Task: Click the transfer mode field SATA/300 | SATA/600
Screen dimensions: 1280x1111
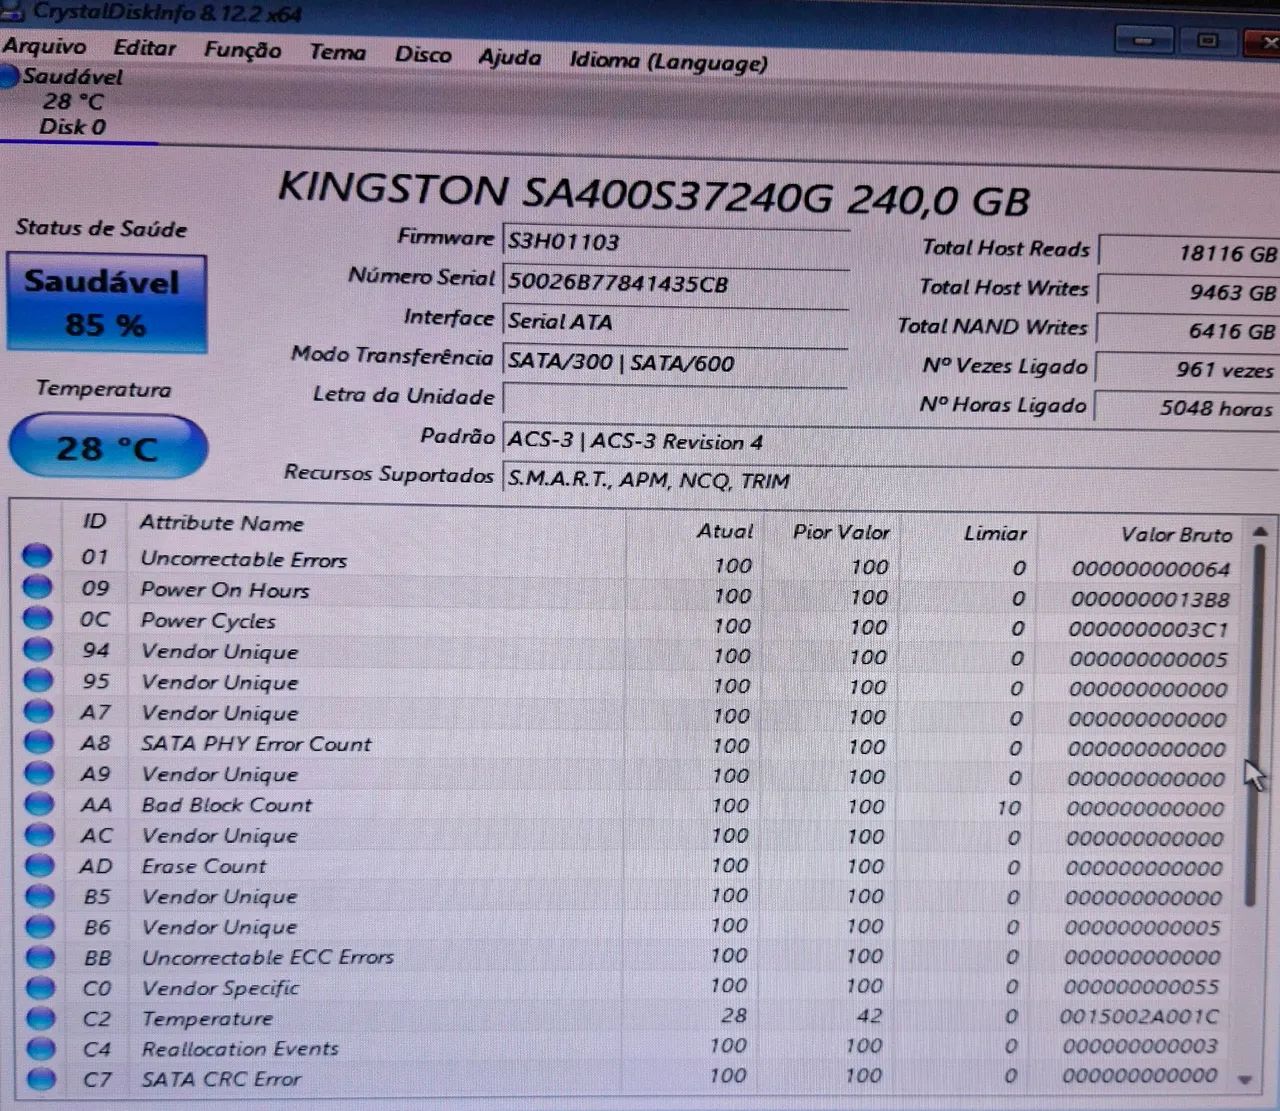Action: click(x=675, y=363)
